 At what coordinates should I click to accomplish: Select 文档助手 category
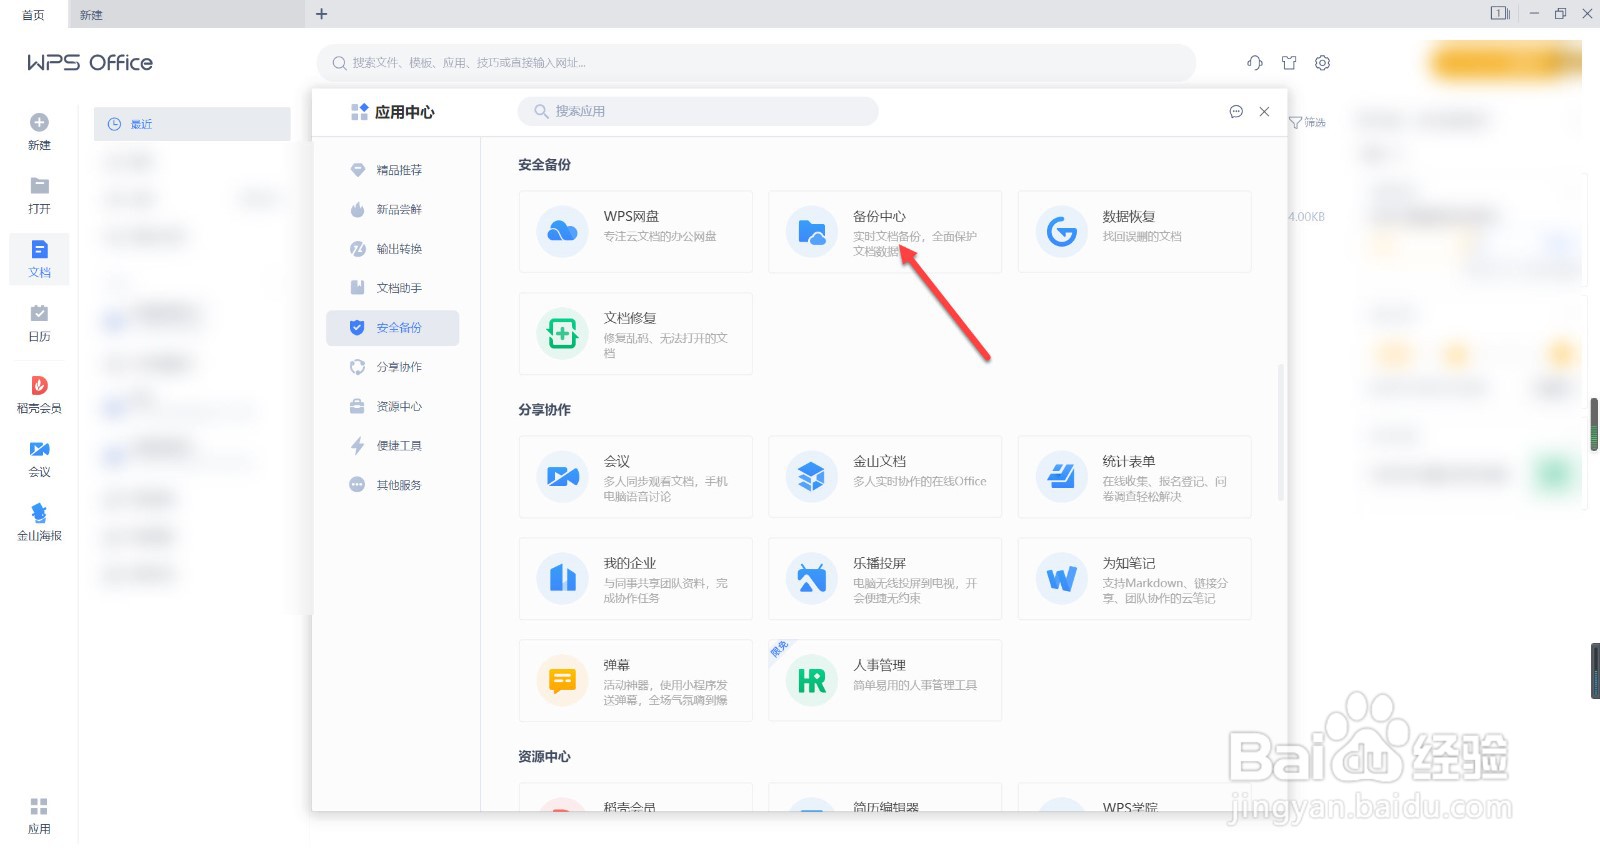(x=392, y=288)
